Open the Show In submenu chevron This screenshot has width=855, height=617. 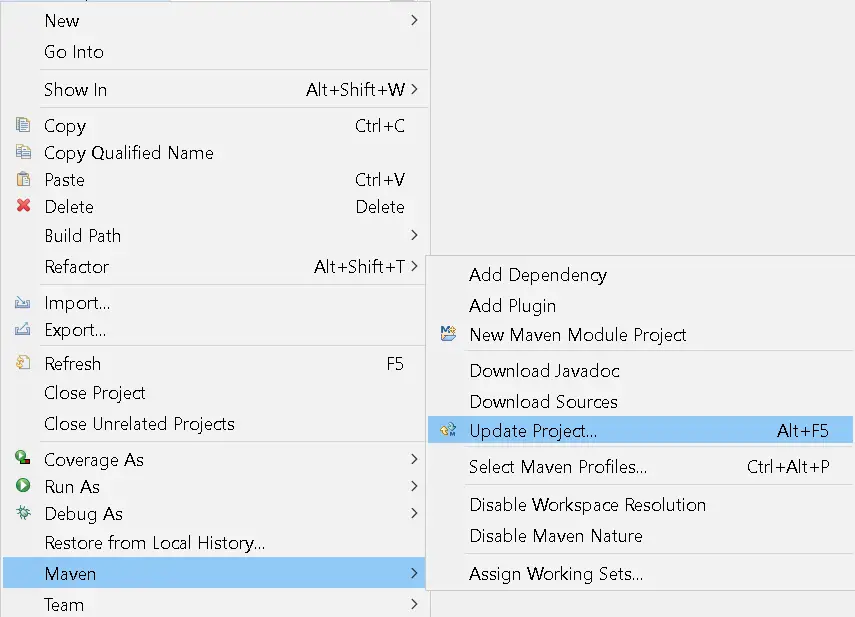[x=414, y=89]
